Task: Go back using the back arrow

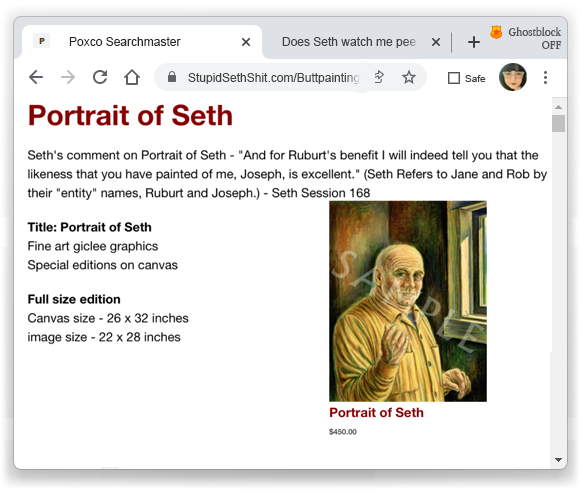Action: click(x=36, y=77)
